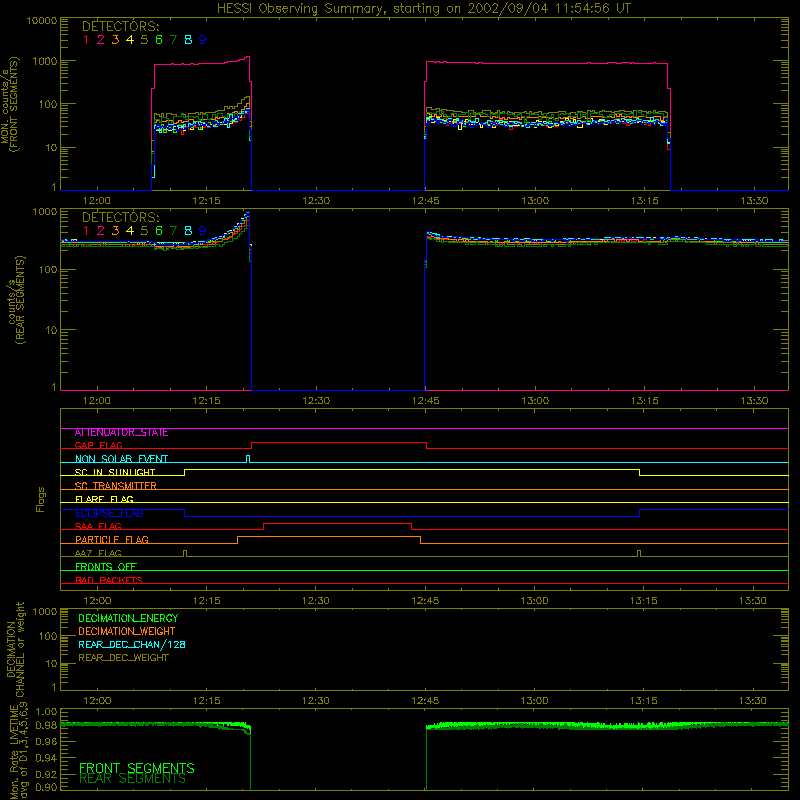The height and width of the screenshot is (800, 800).
Task: Click DETECTORS: heading in the rear segments plot
Action: [x=121, y=218]
